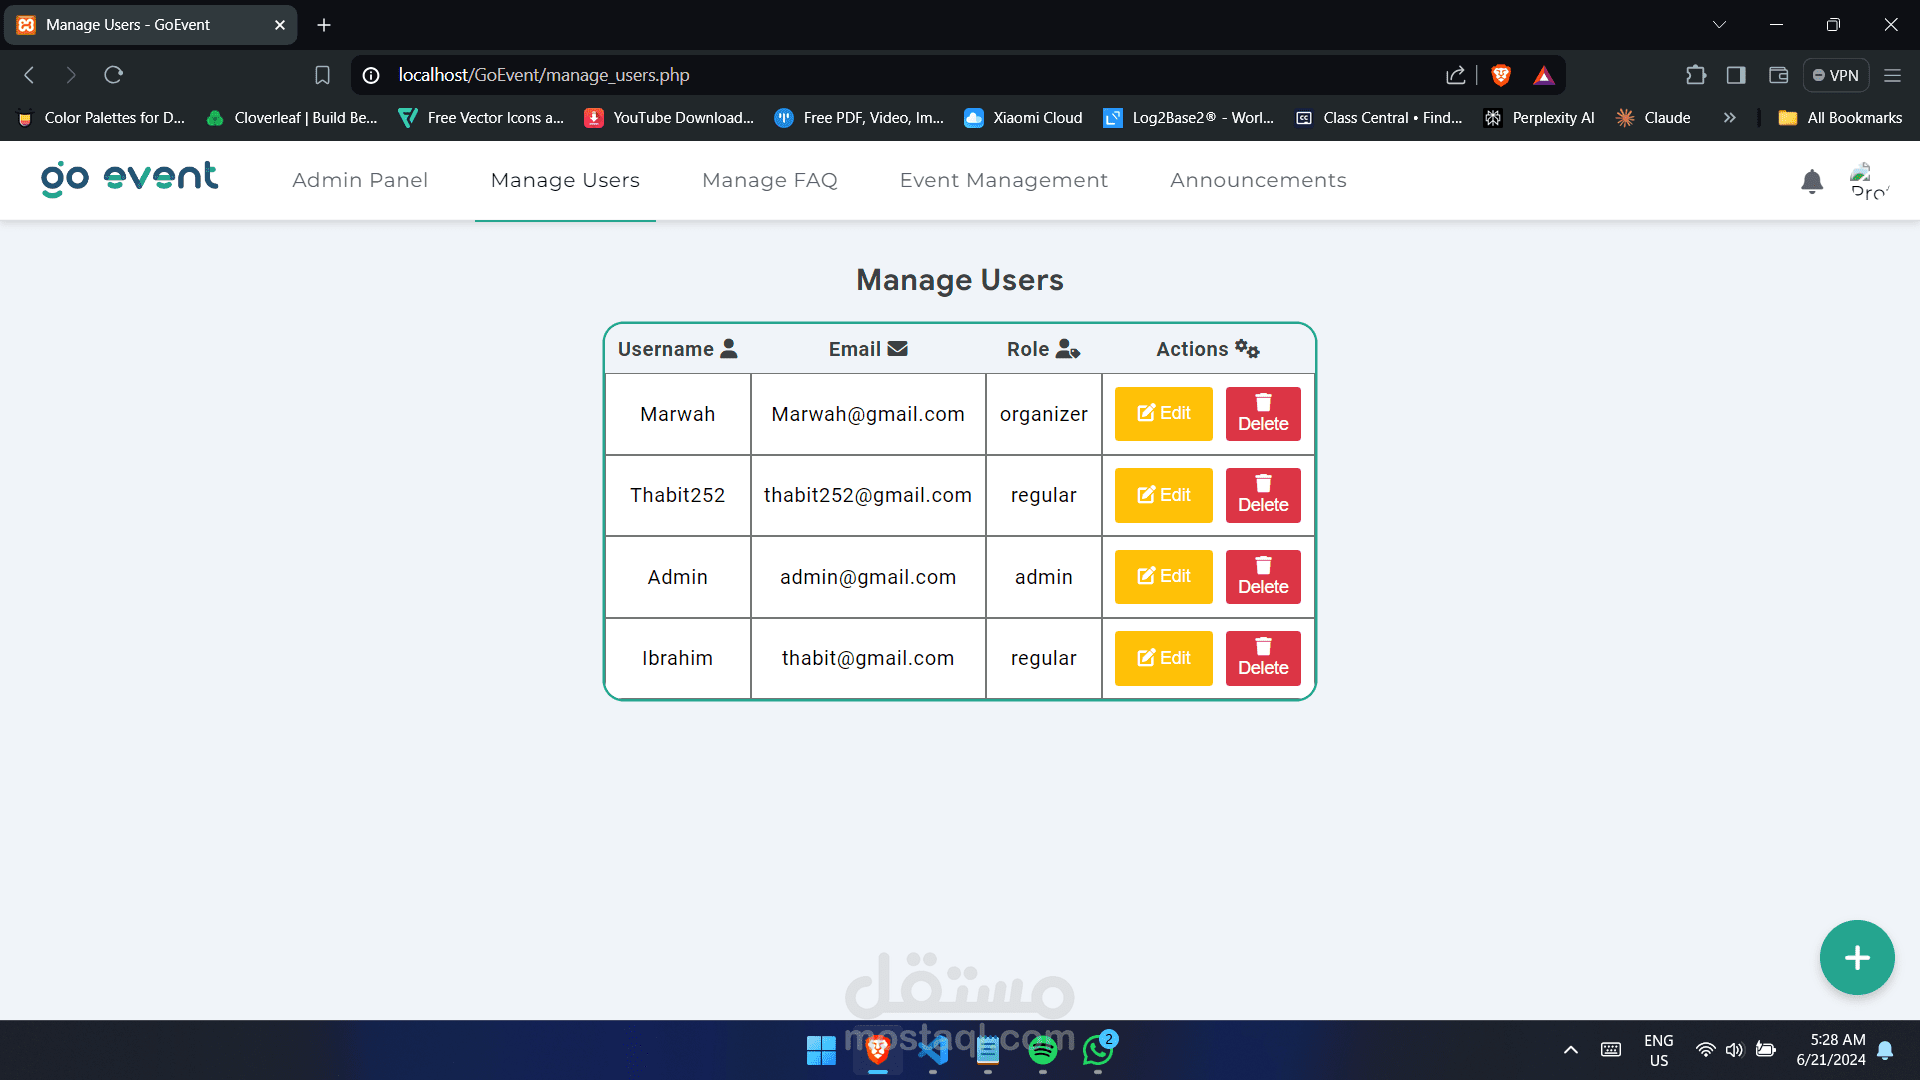Expand the hidden bookmarks chevron

tap(1729, 118)
